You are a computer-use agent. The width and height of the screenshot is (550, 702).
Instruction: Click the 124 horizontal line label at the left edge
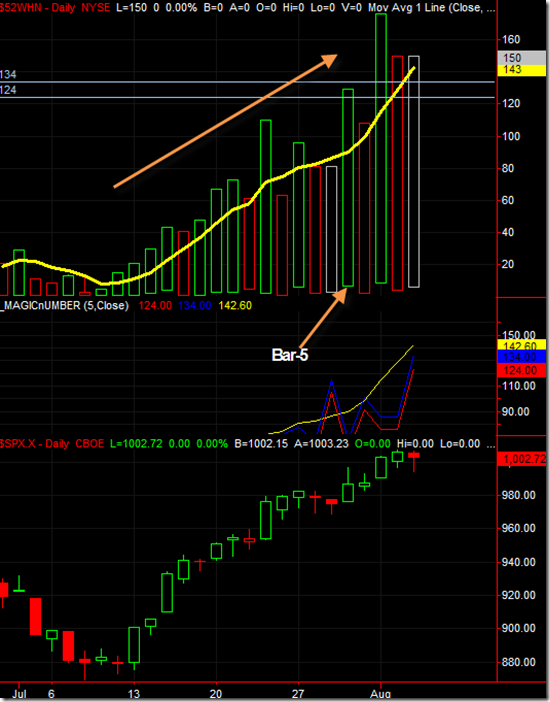pyautogui.click(x=8, y=90)
